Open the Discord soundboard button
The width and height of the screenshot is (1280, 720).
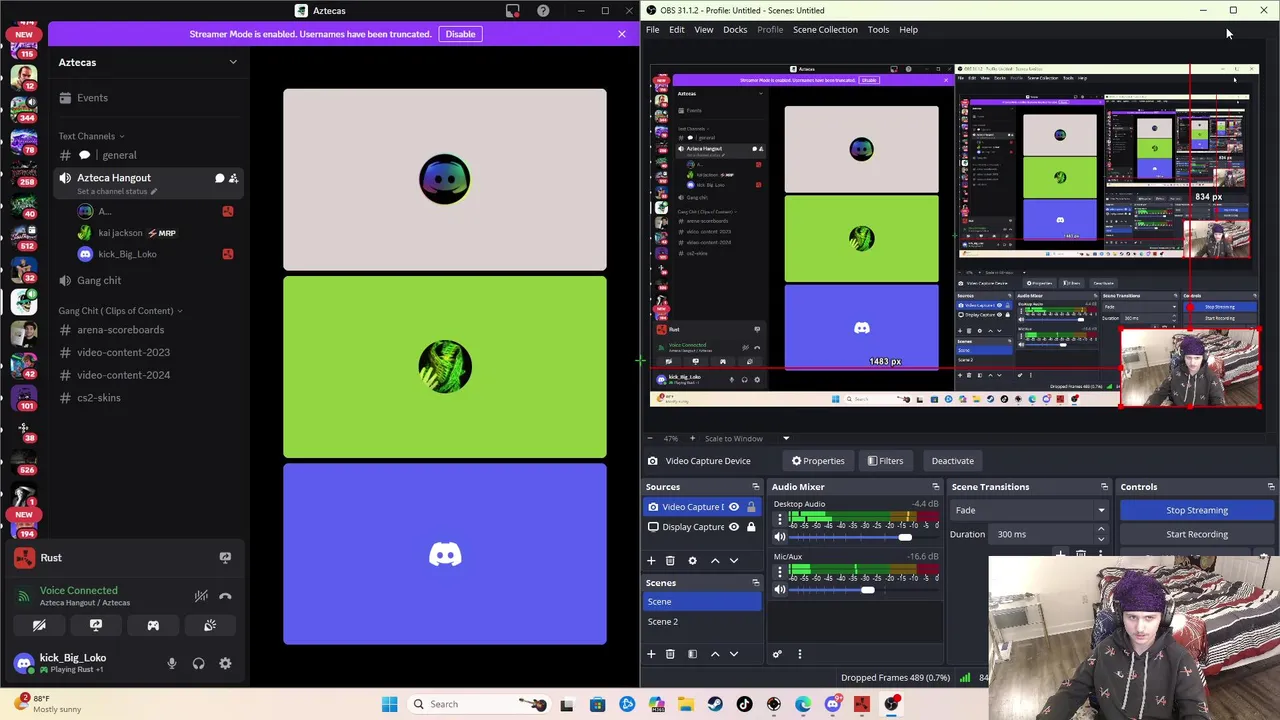(x=210, y=625)
